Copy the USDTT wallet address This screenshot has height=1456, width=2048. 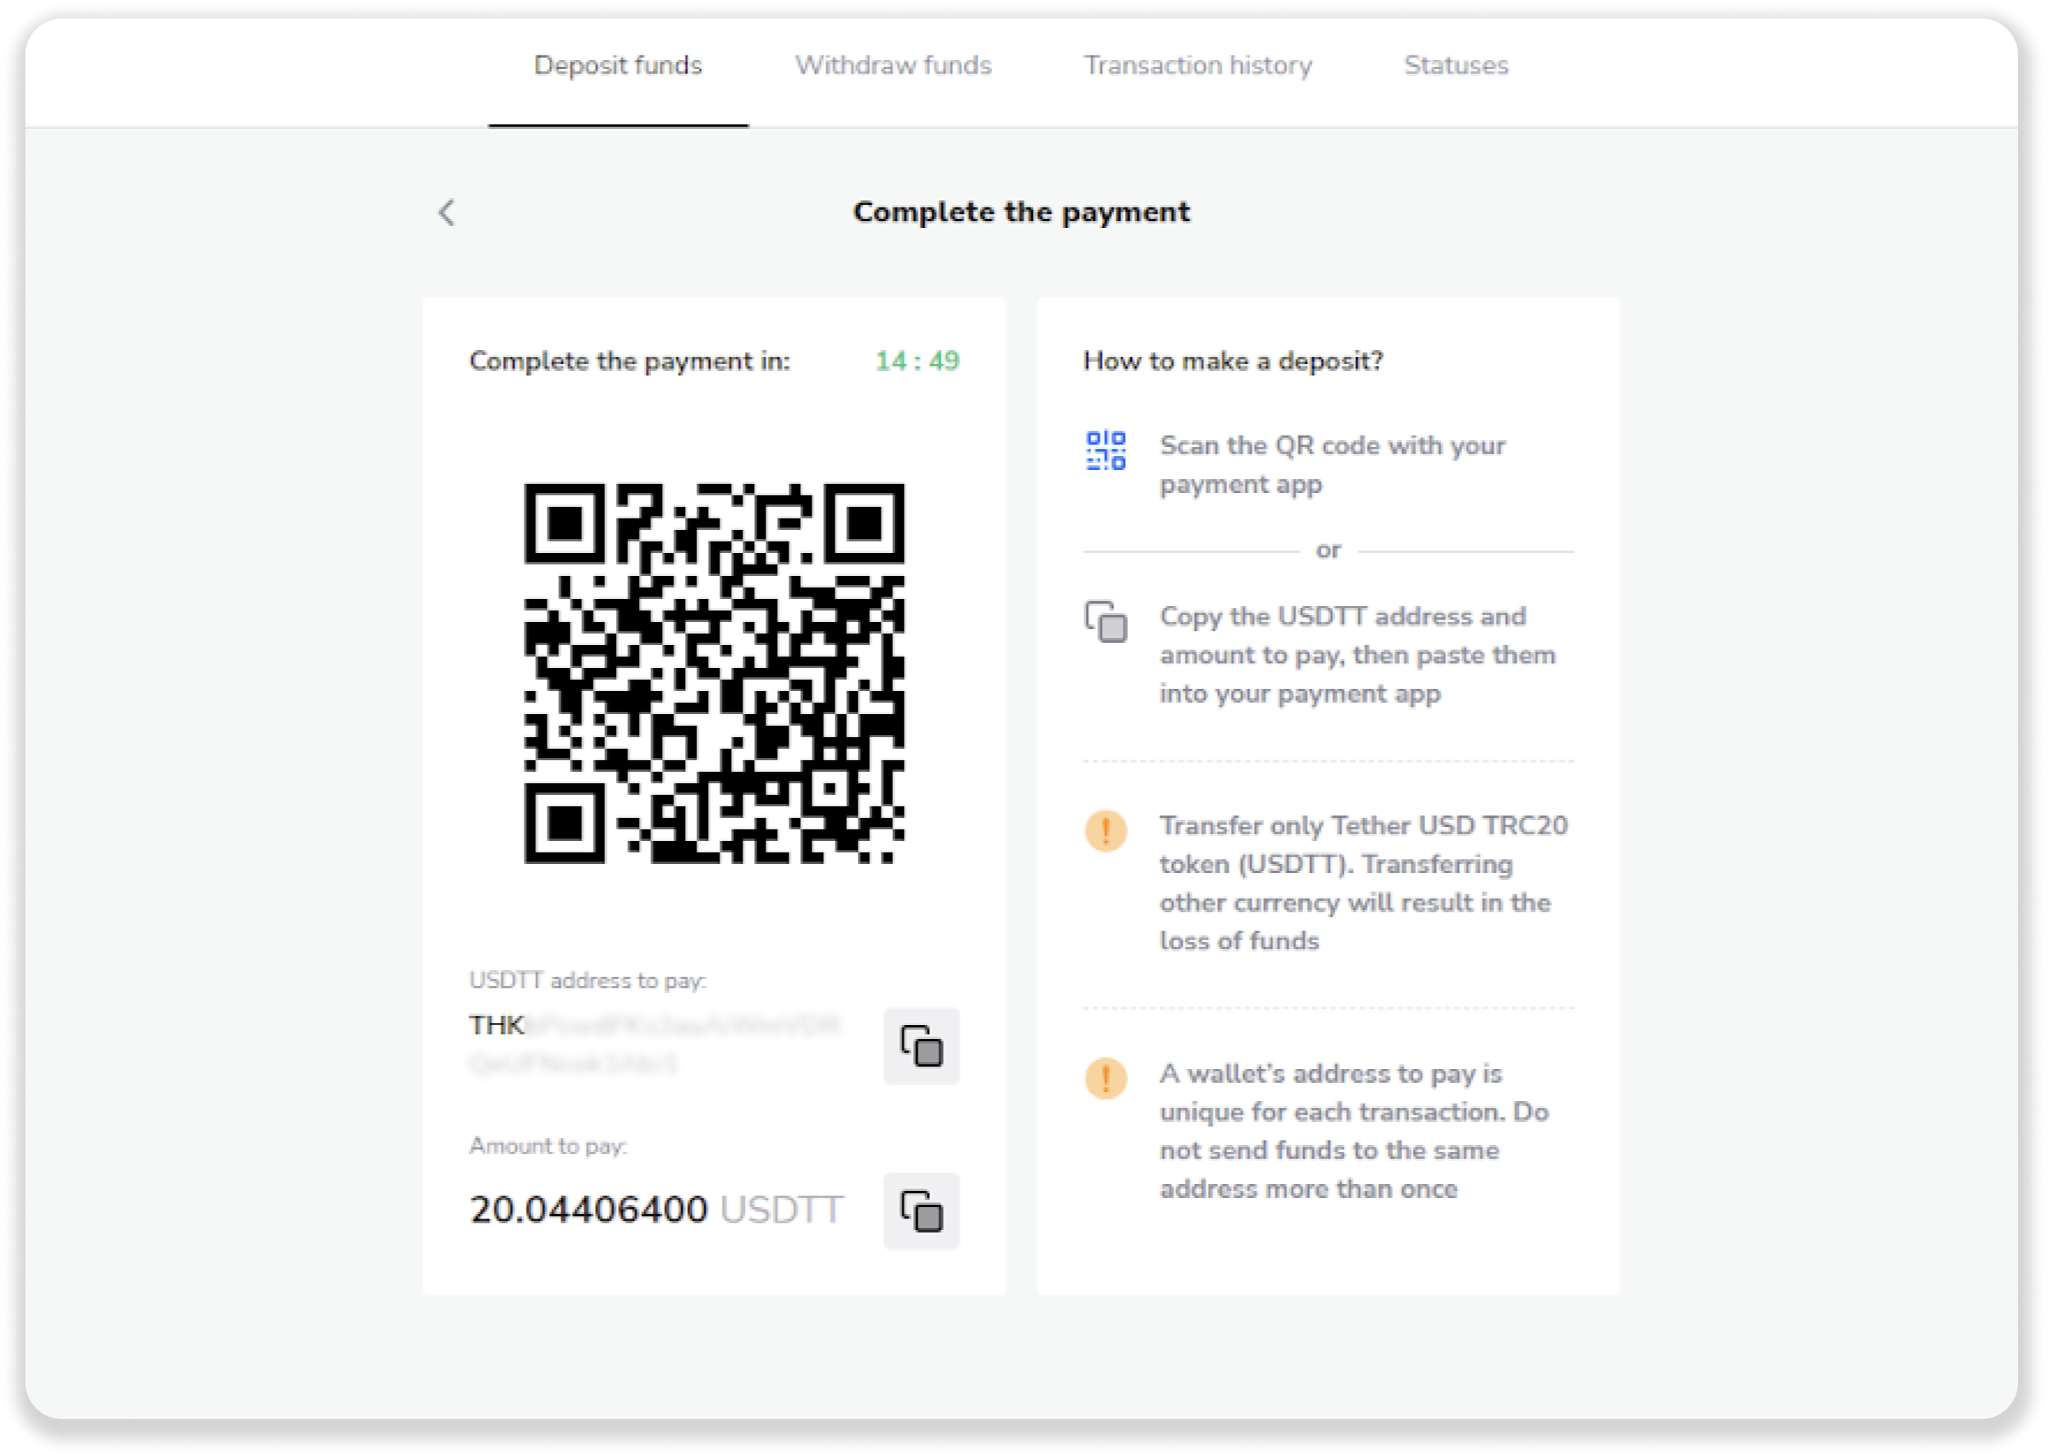[x=921, y=1046]
